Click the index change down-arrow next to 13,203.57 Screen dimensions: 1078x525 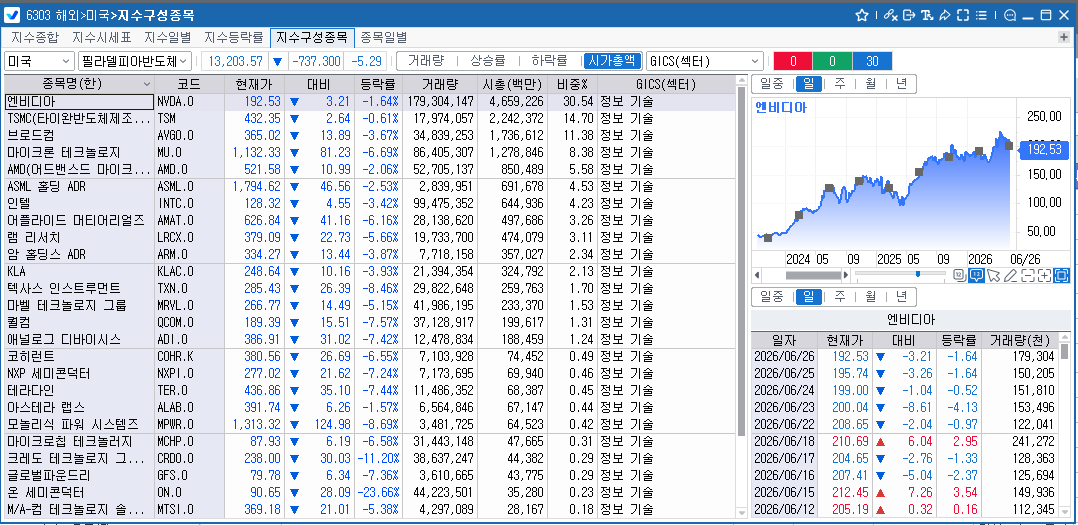pos(278,61)
